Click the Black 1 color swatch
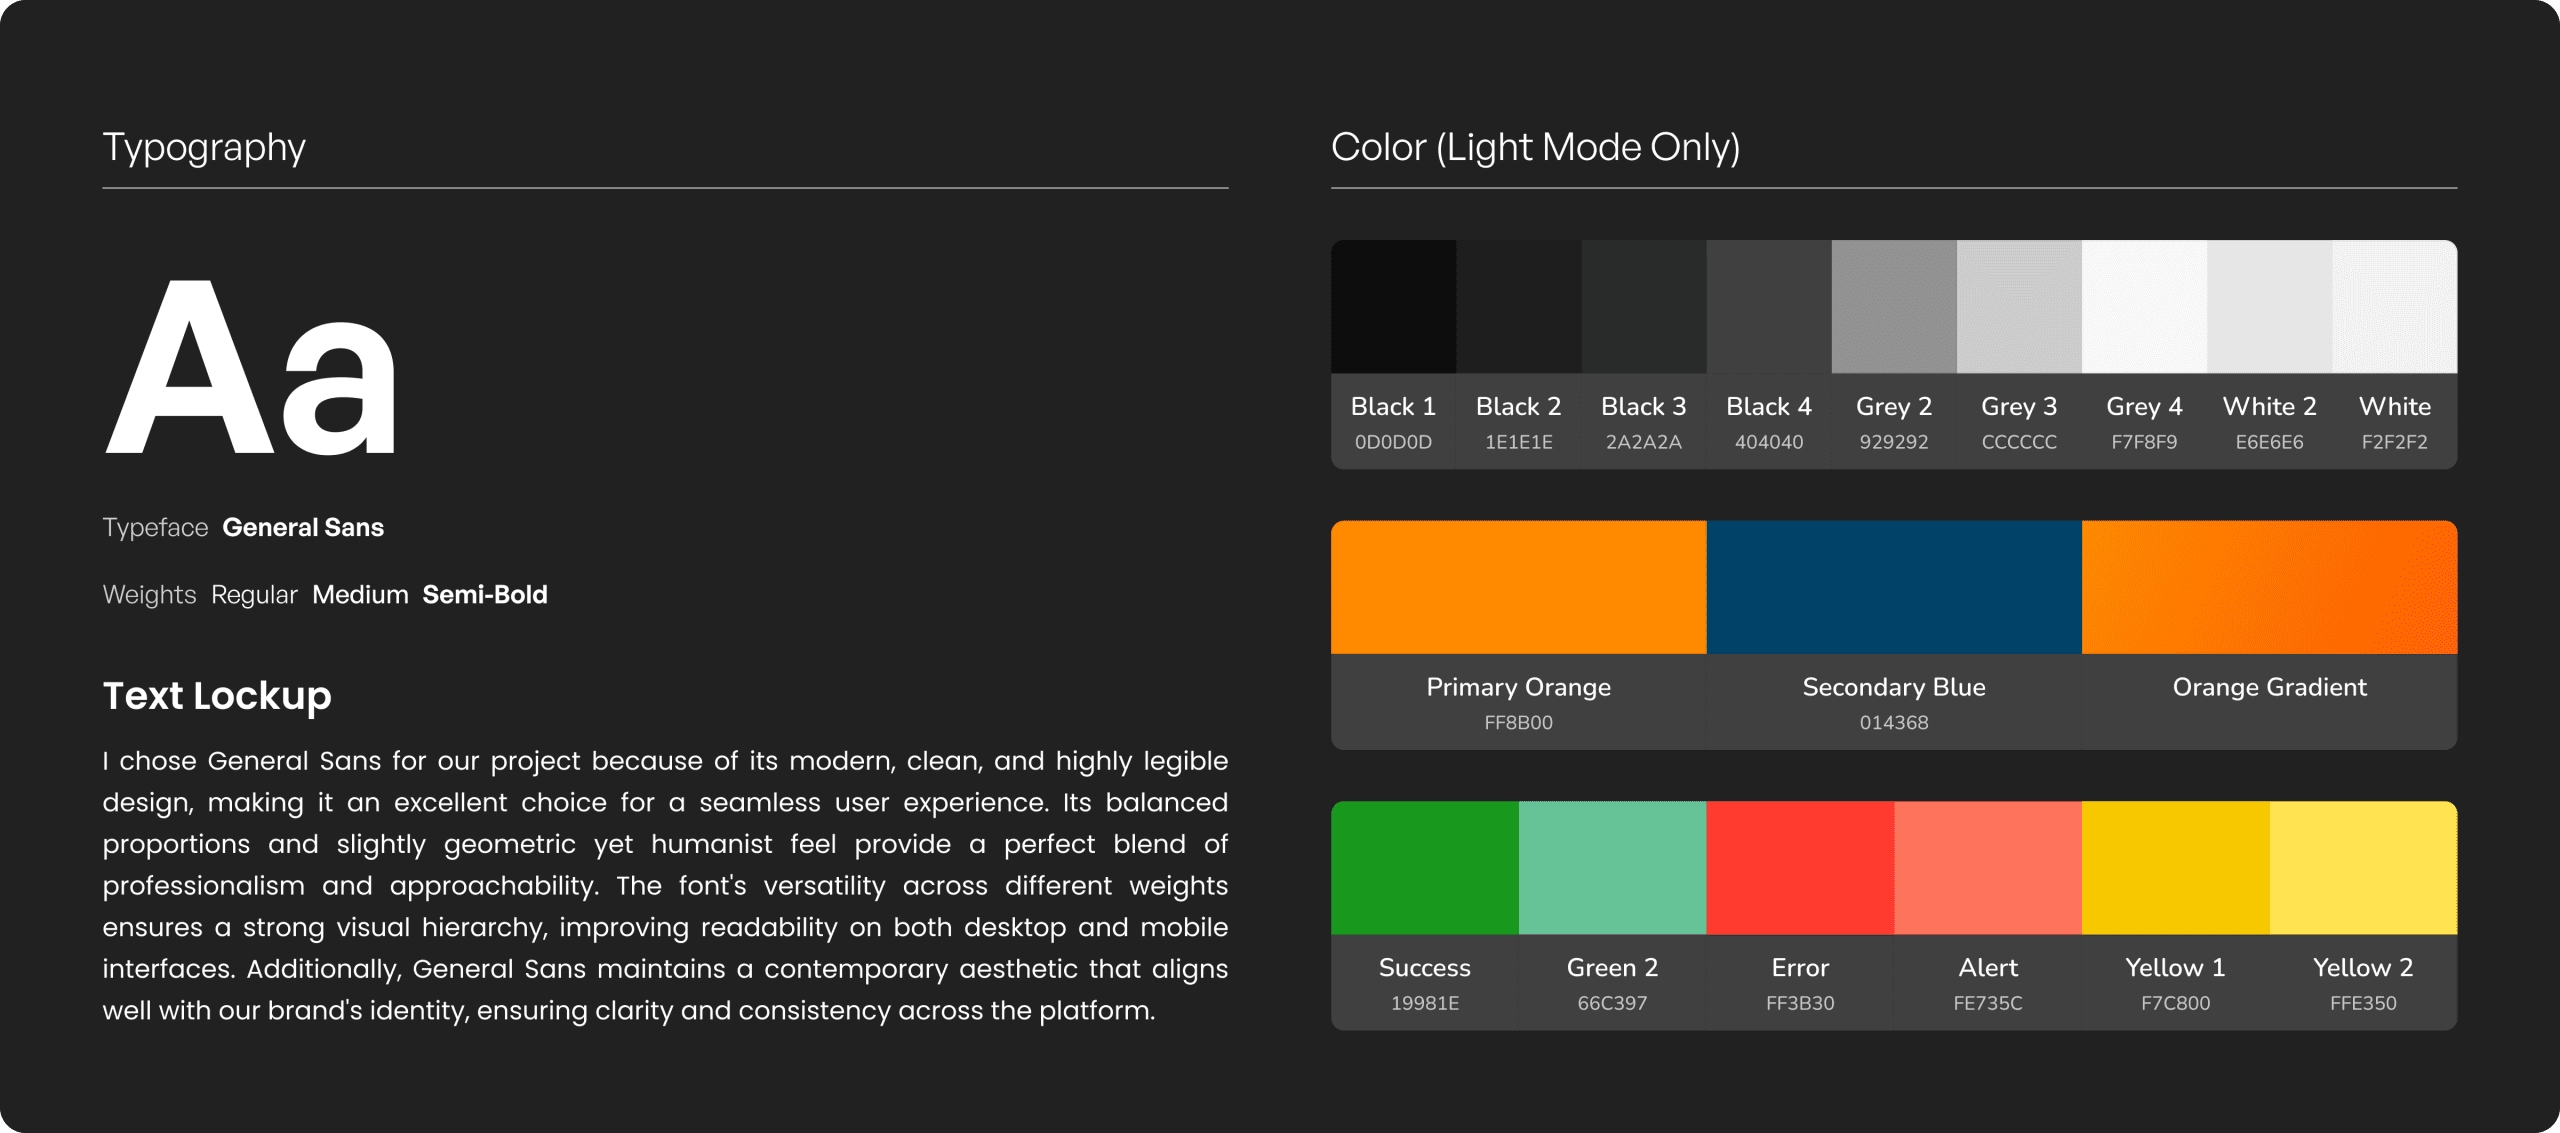 coord(1393,307)
